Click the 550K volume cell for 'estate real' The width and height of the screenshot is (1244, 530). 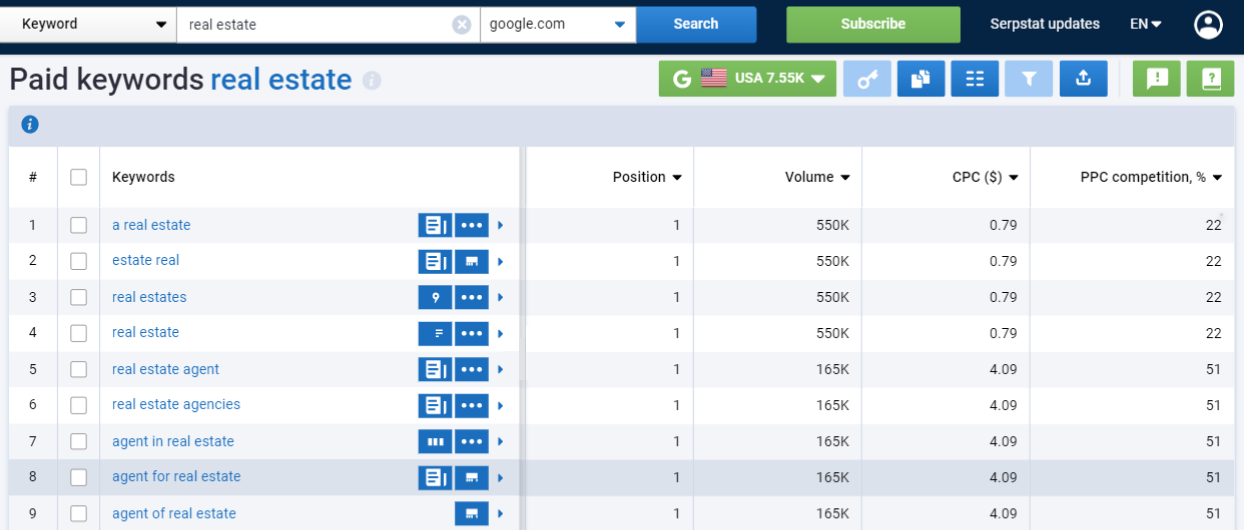(833, 261)
